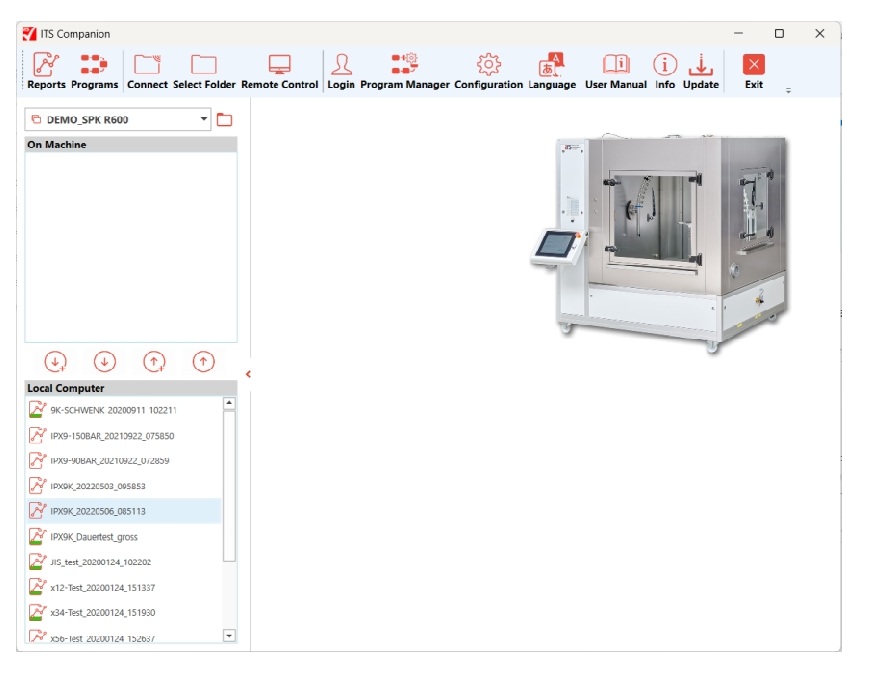Collapse the left panel with red chevron
The width and height of the screenshot is (870, 680).
click(248, 375)
